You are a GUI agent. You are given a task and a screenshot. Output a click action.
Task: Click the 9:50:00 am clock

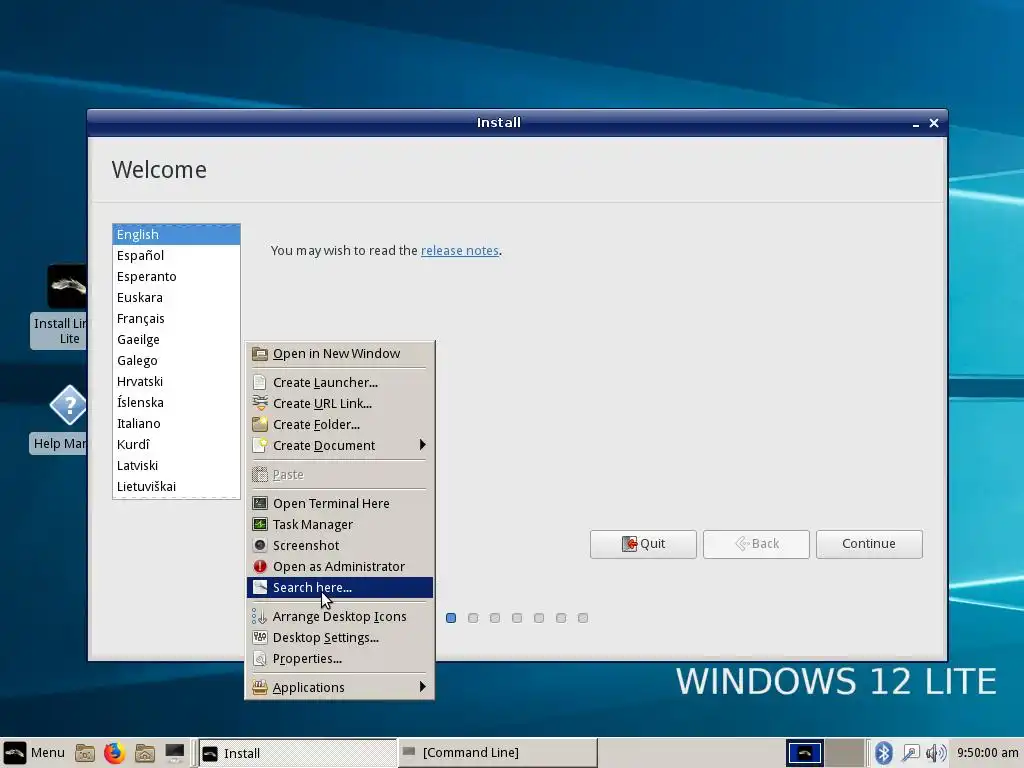(987, 753)
